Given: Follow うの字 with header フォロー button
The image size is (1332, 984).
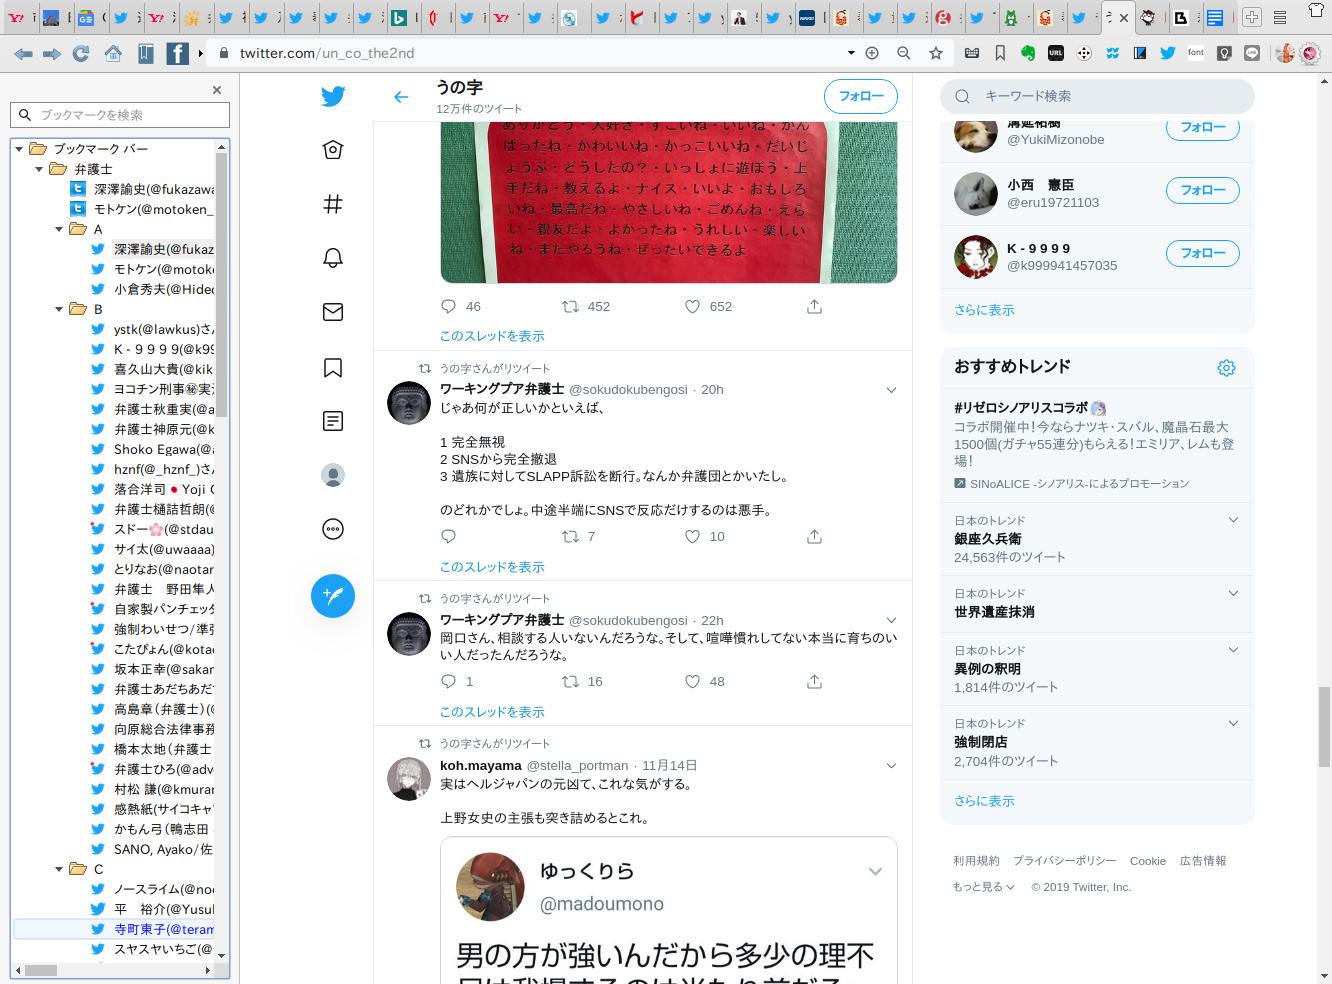Looking at the screenshot, I should (861, 97).
